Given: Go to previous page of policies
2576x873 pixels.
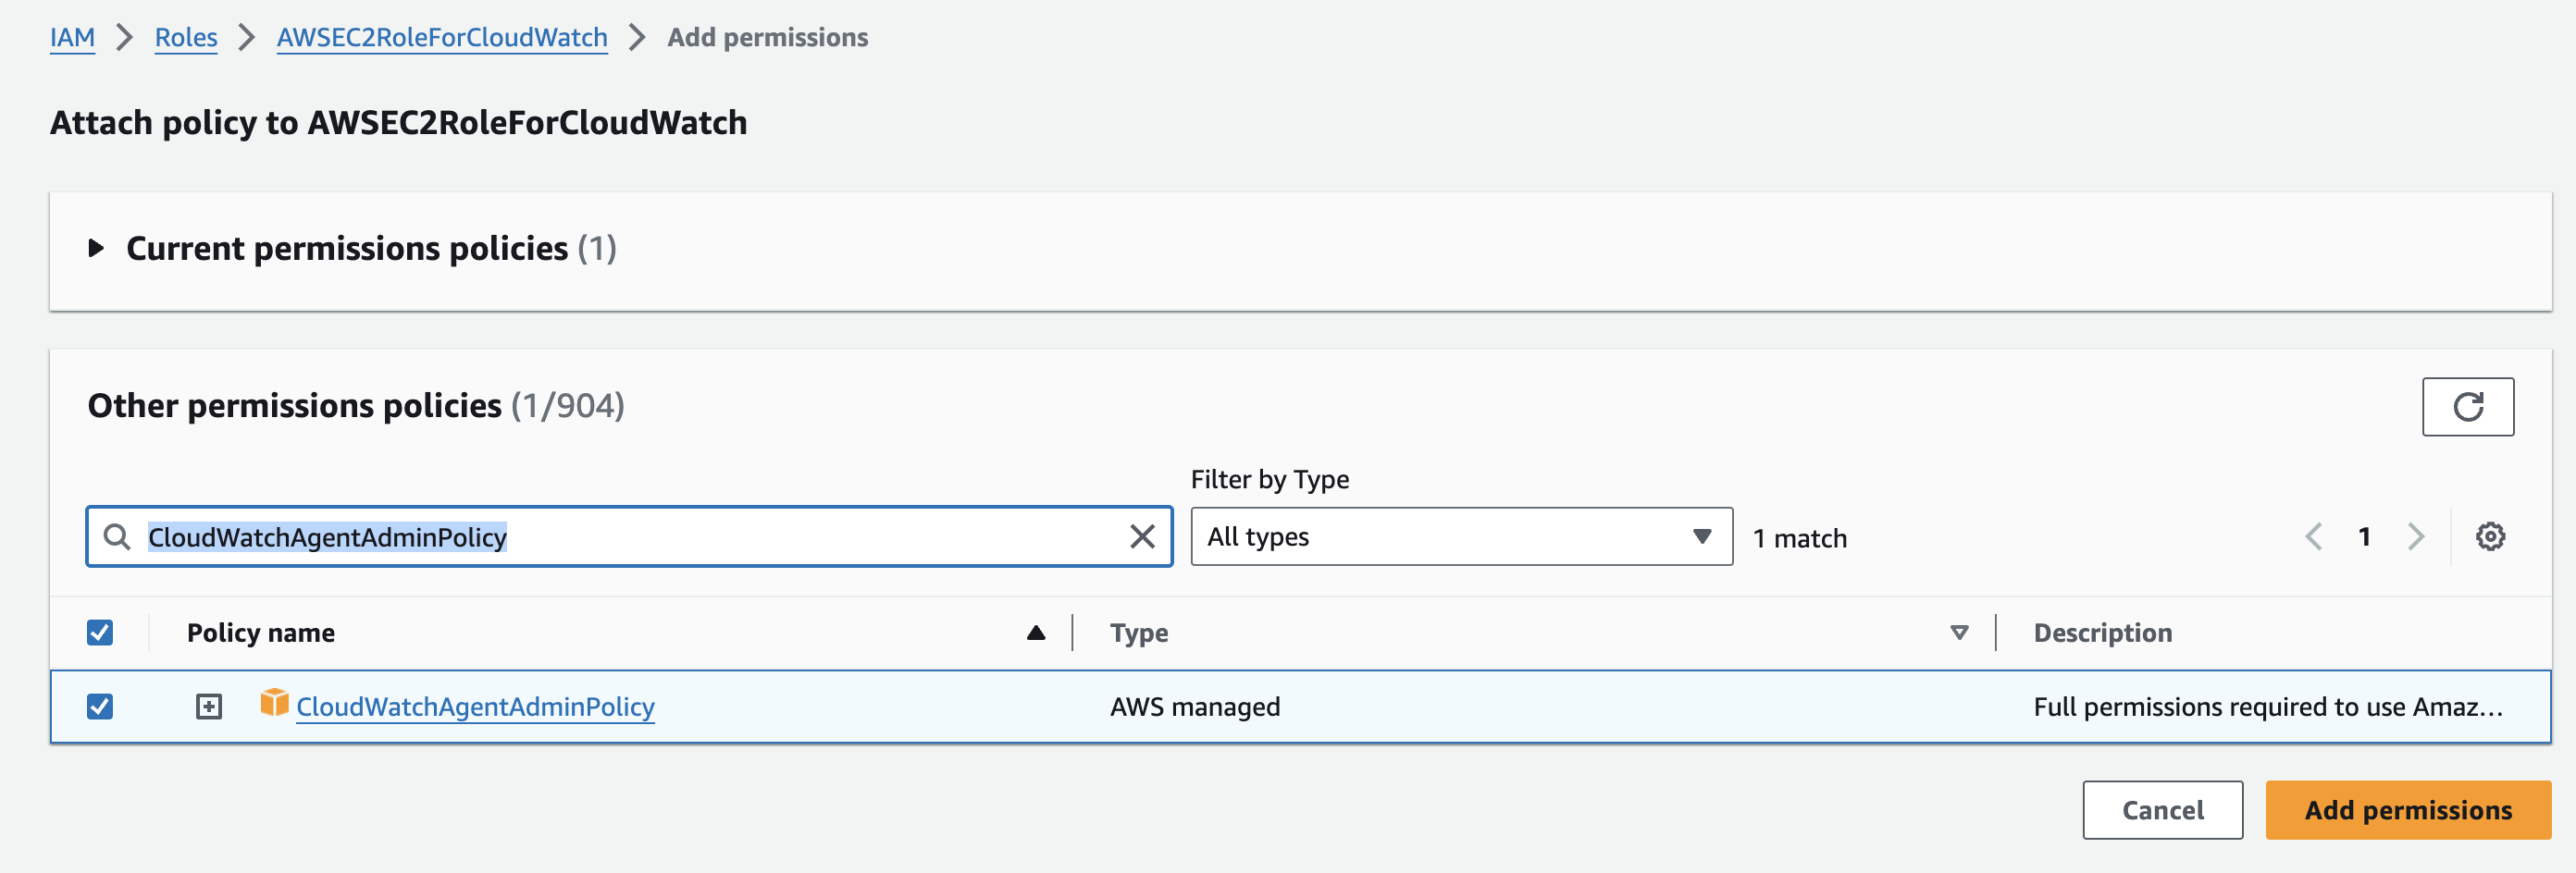Looking at the screenshot, I should (x=2313, y=537).
